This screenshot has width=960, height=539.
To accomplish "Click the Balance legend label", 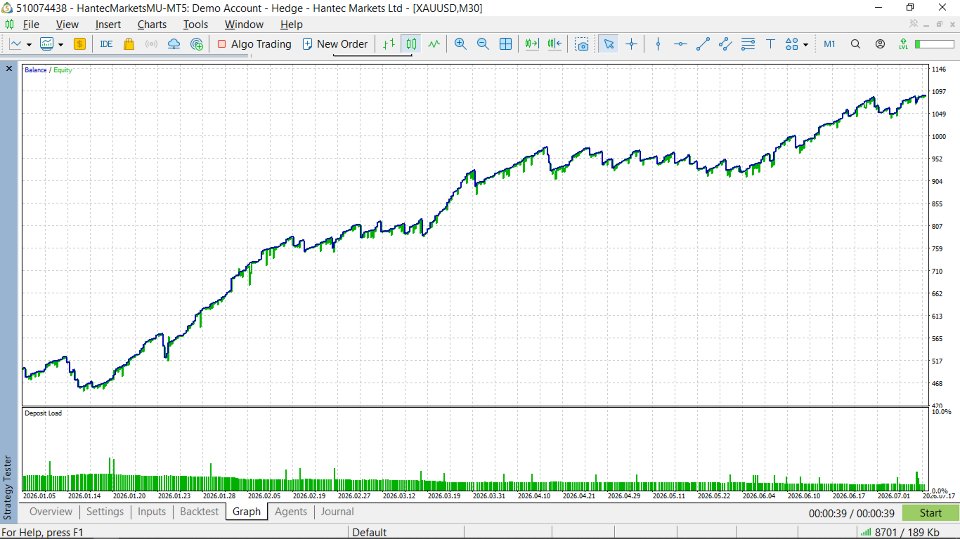I will 36,70.
